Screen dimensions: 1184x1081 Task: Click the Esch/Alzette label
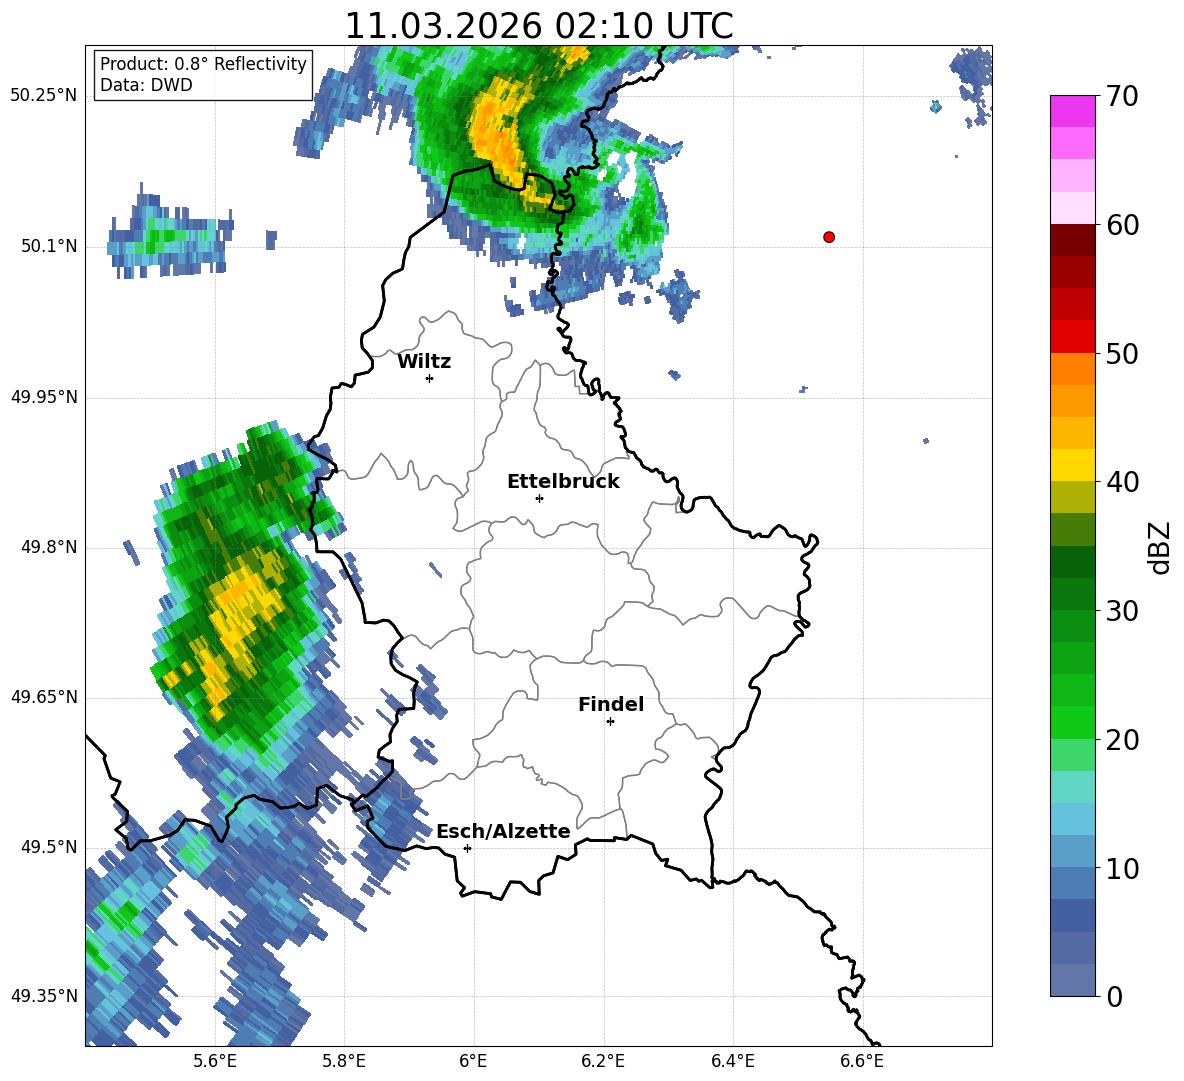click(x=504, y=831)
